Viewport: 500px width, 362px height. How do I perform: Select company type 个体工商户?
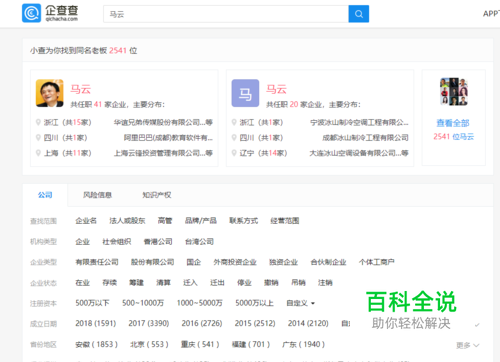(x=377, y=262)
